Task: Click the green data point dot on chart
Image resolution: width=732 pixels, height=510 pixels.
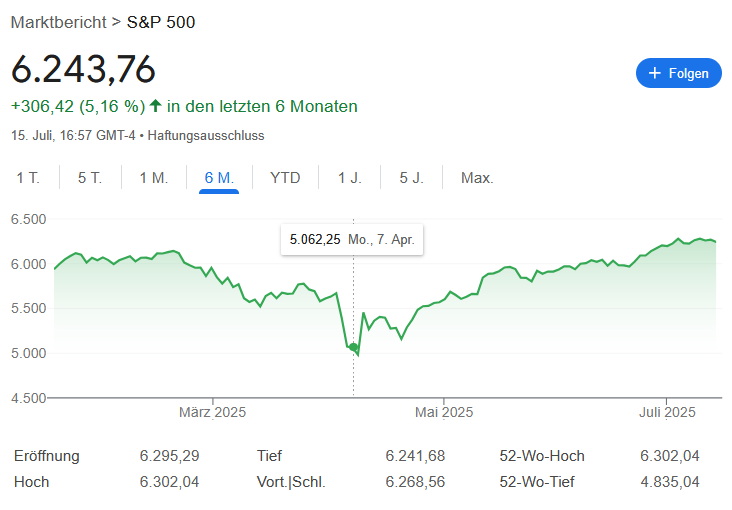Action: pos(353,347)
